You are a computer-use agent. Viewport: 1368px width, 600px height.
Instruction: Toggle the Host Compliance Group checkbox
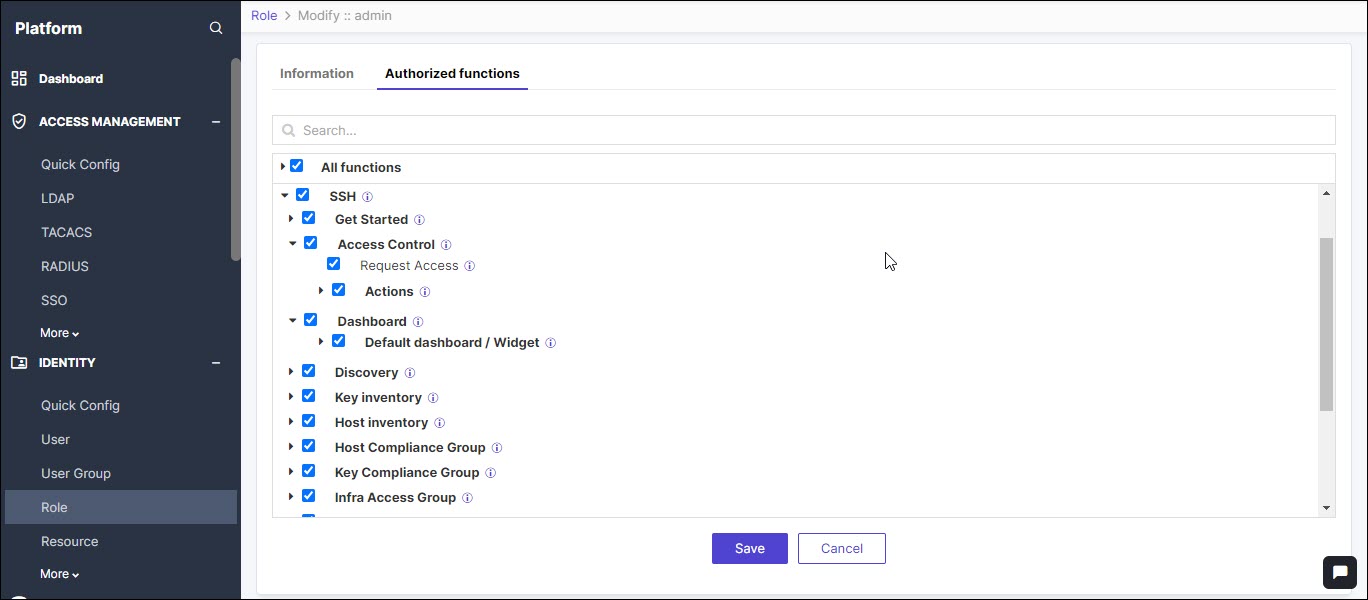point(308,446)
